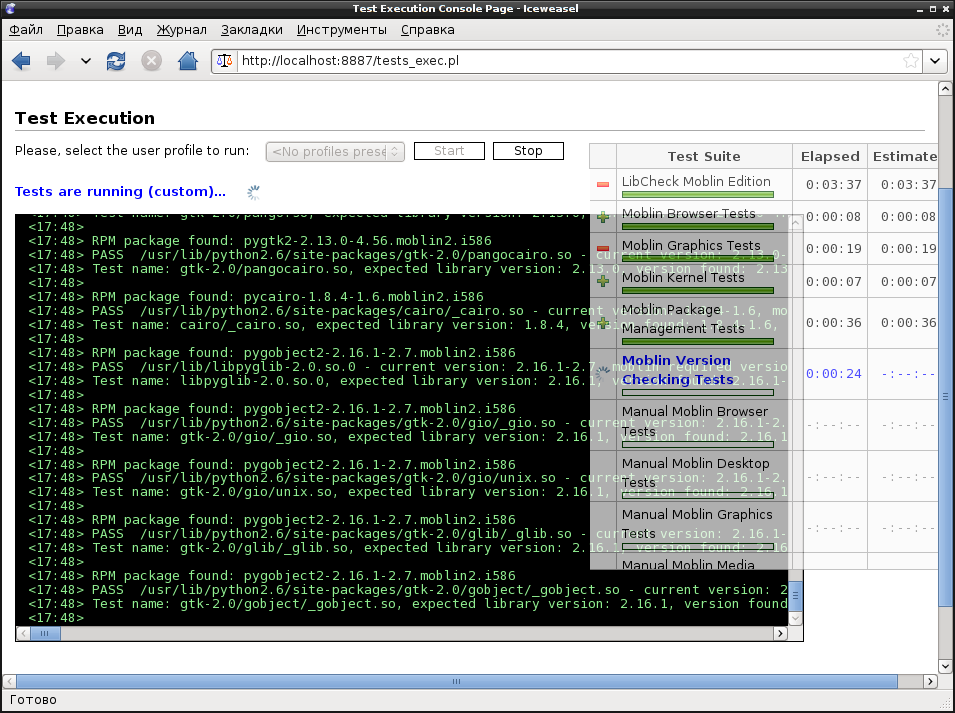This screenshot has width=955, height=713.
Task: Expand Moblin Browser Tests plus icon
Action: tap(603, 217)
